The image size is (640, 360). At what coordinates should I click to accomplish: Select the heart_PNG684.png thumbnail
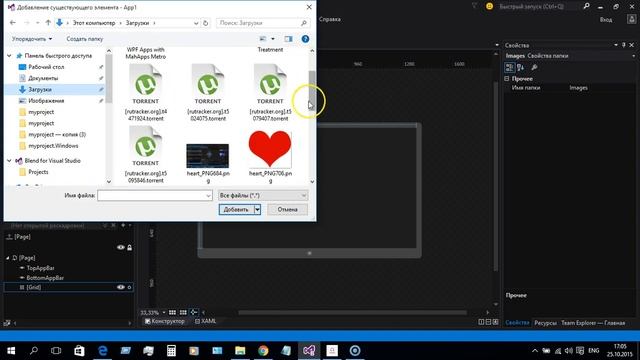[x=208, y=156]
